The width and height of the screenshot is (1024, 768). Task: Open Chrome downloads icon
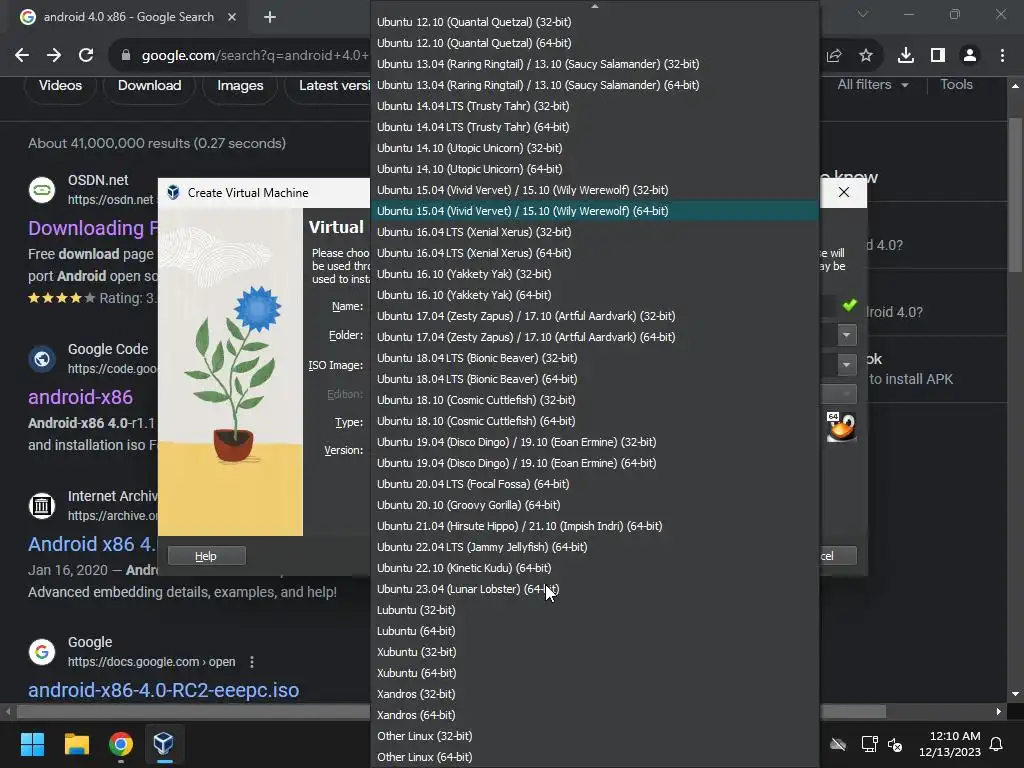point(906,56)
